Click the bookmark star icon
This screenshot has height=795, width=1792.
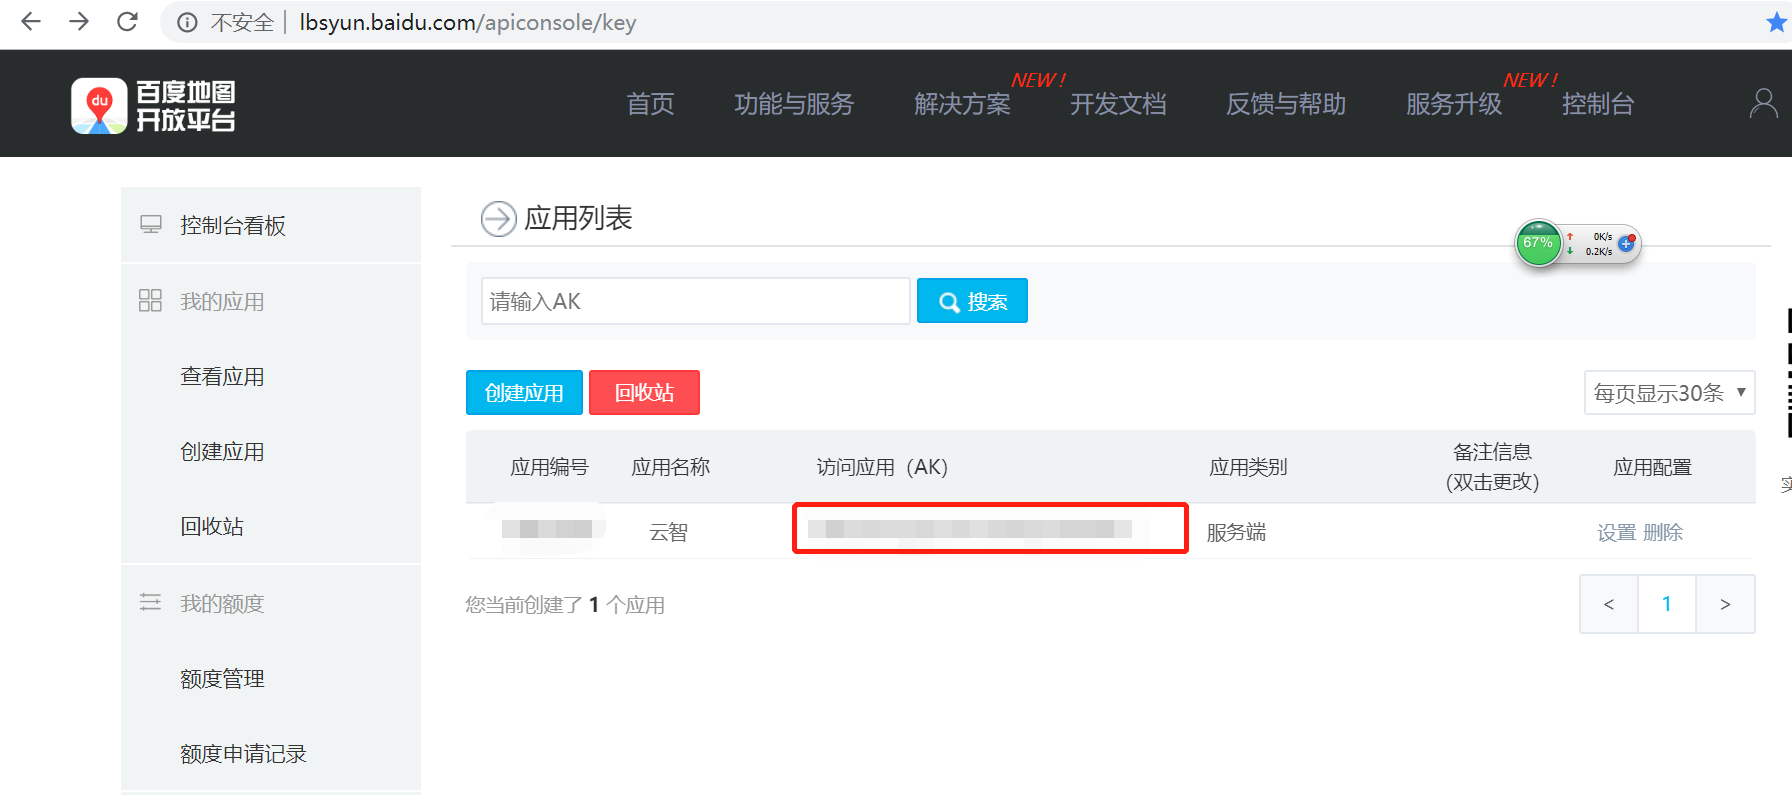coord(1776,22)
